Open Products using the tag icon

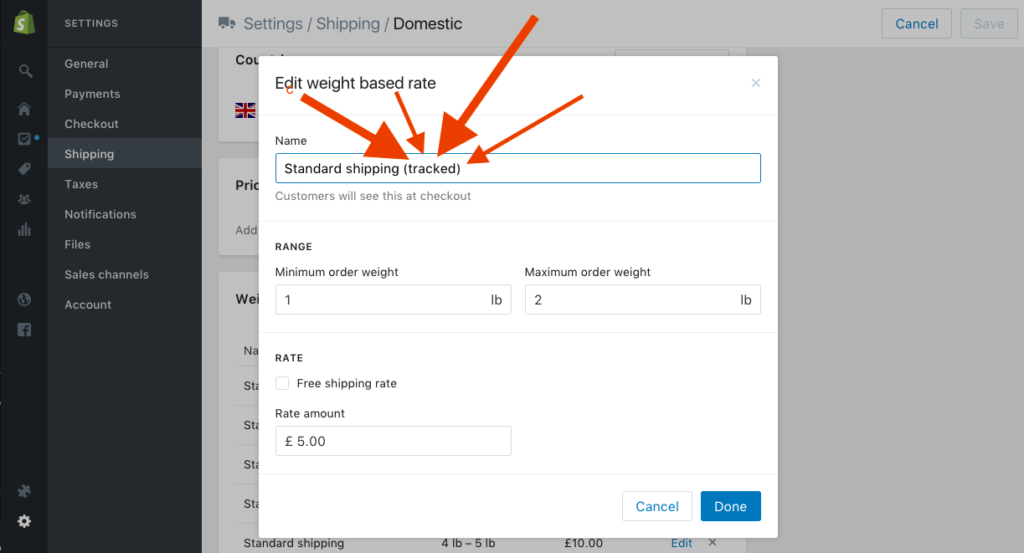(24, 169)
